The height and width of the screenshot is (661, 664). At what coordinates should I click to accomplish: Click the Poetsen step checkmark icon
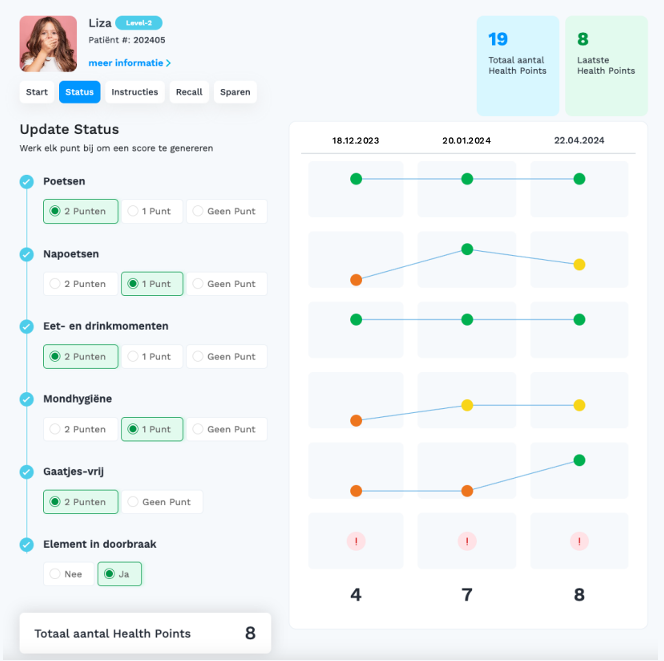tap(27, 182)
